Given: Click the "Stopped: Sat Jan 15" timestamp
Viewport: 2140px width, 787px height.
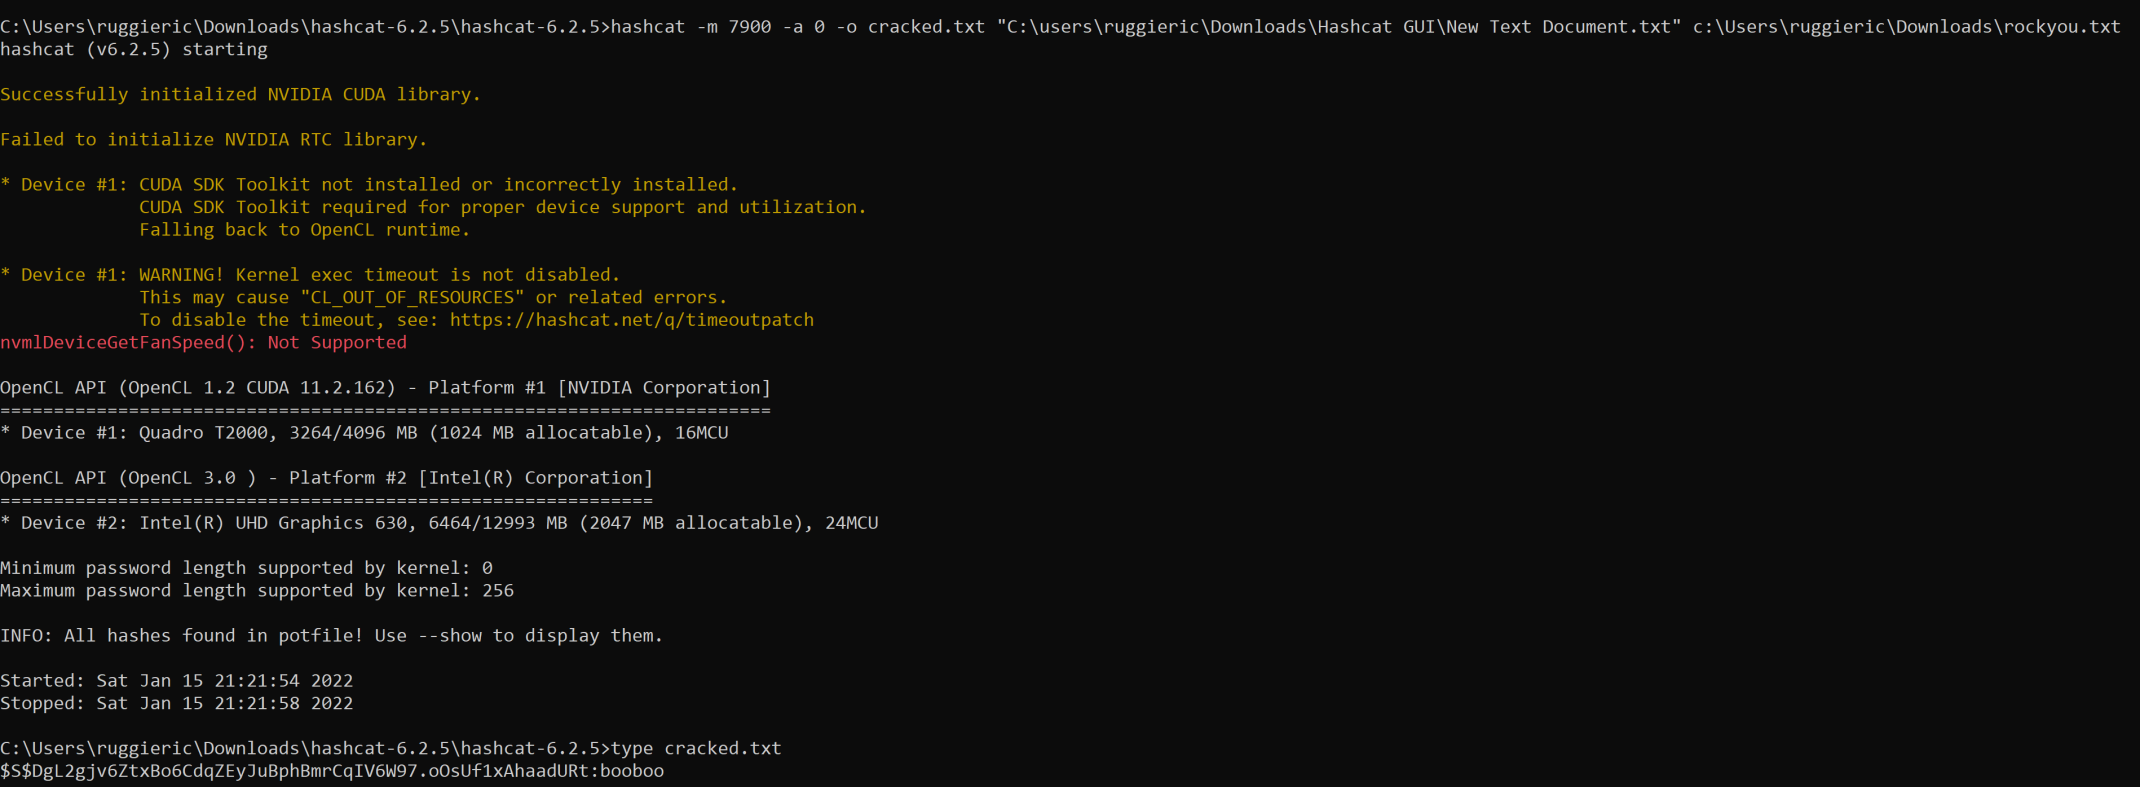Looking at the screenshot, I should pyautogui.click(x=176, y=704).
